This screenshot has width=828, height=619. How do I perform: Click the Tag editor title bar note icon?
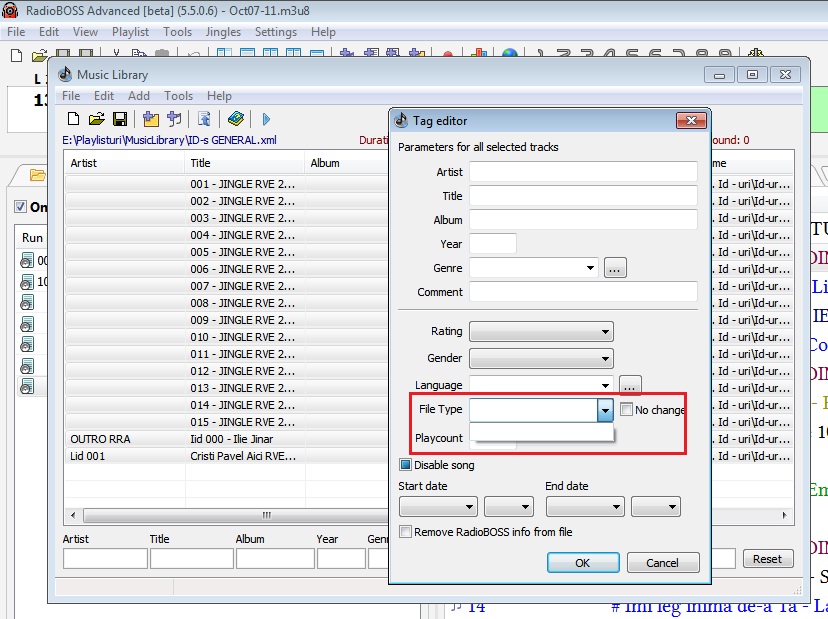pos(401,121)
